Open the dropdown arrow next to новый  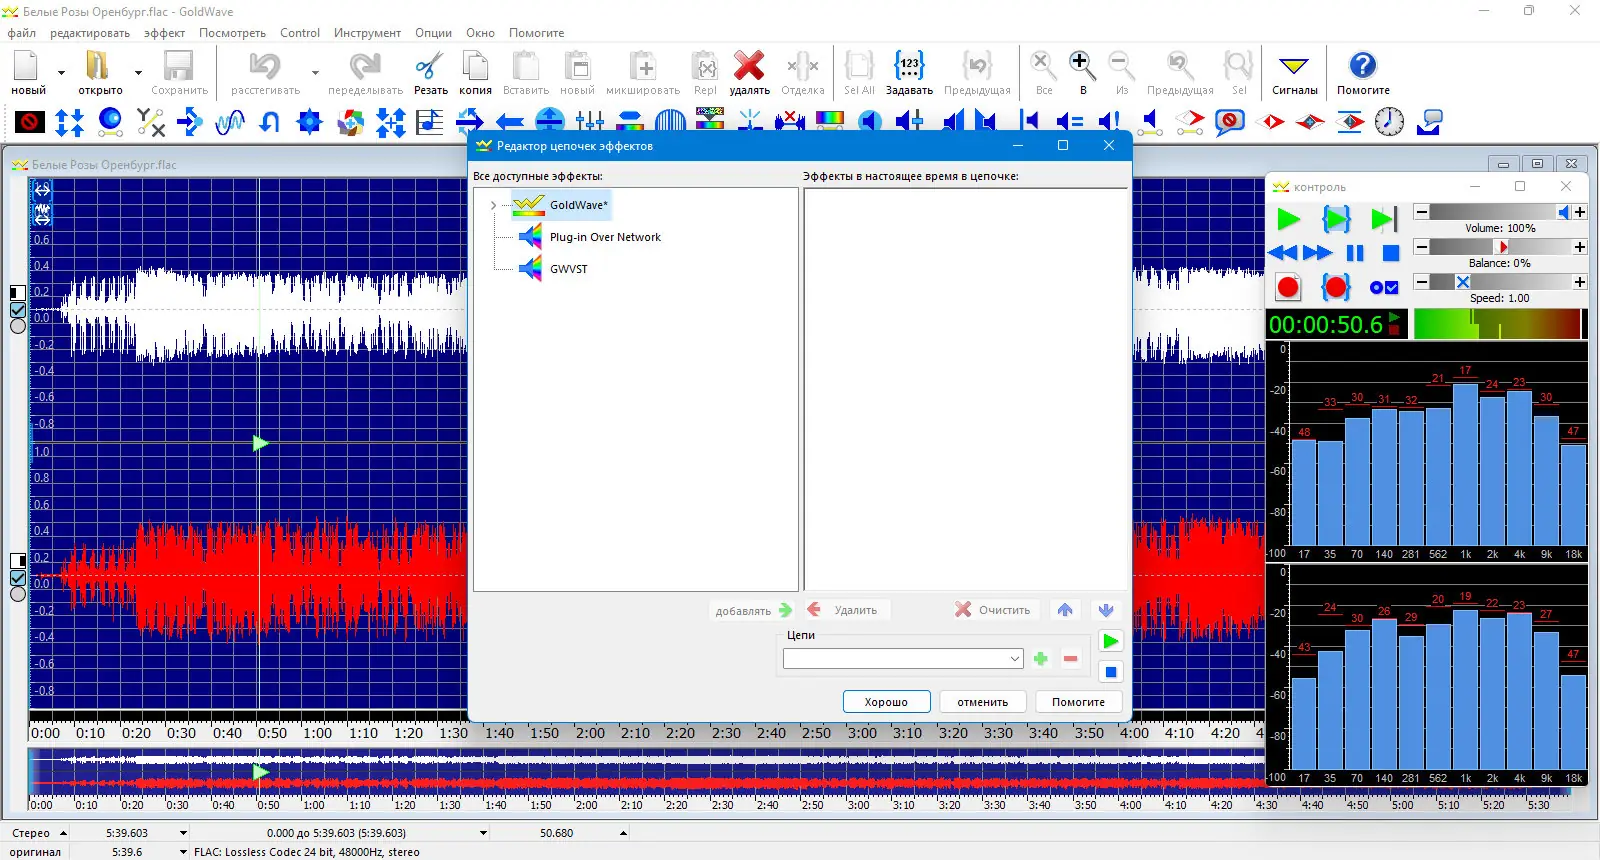click(61, 73)
